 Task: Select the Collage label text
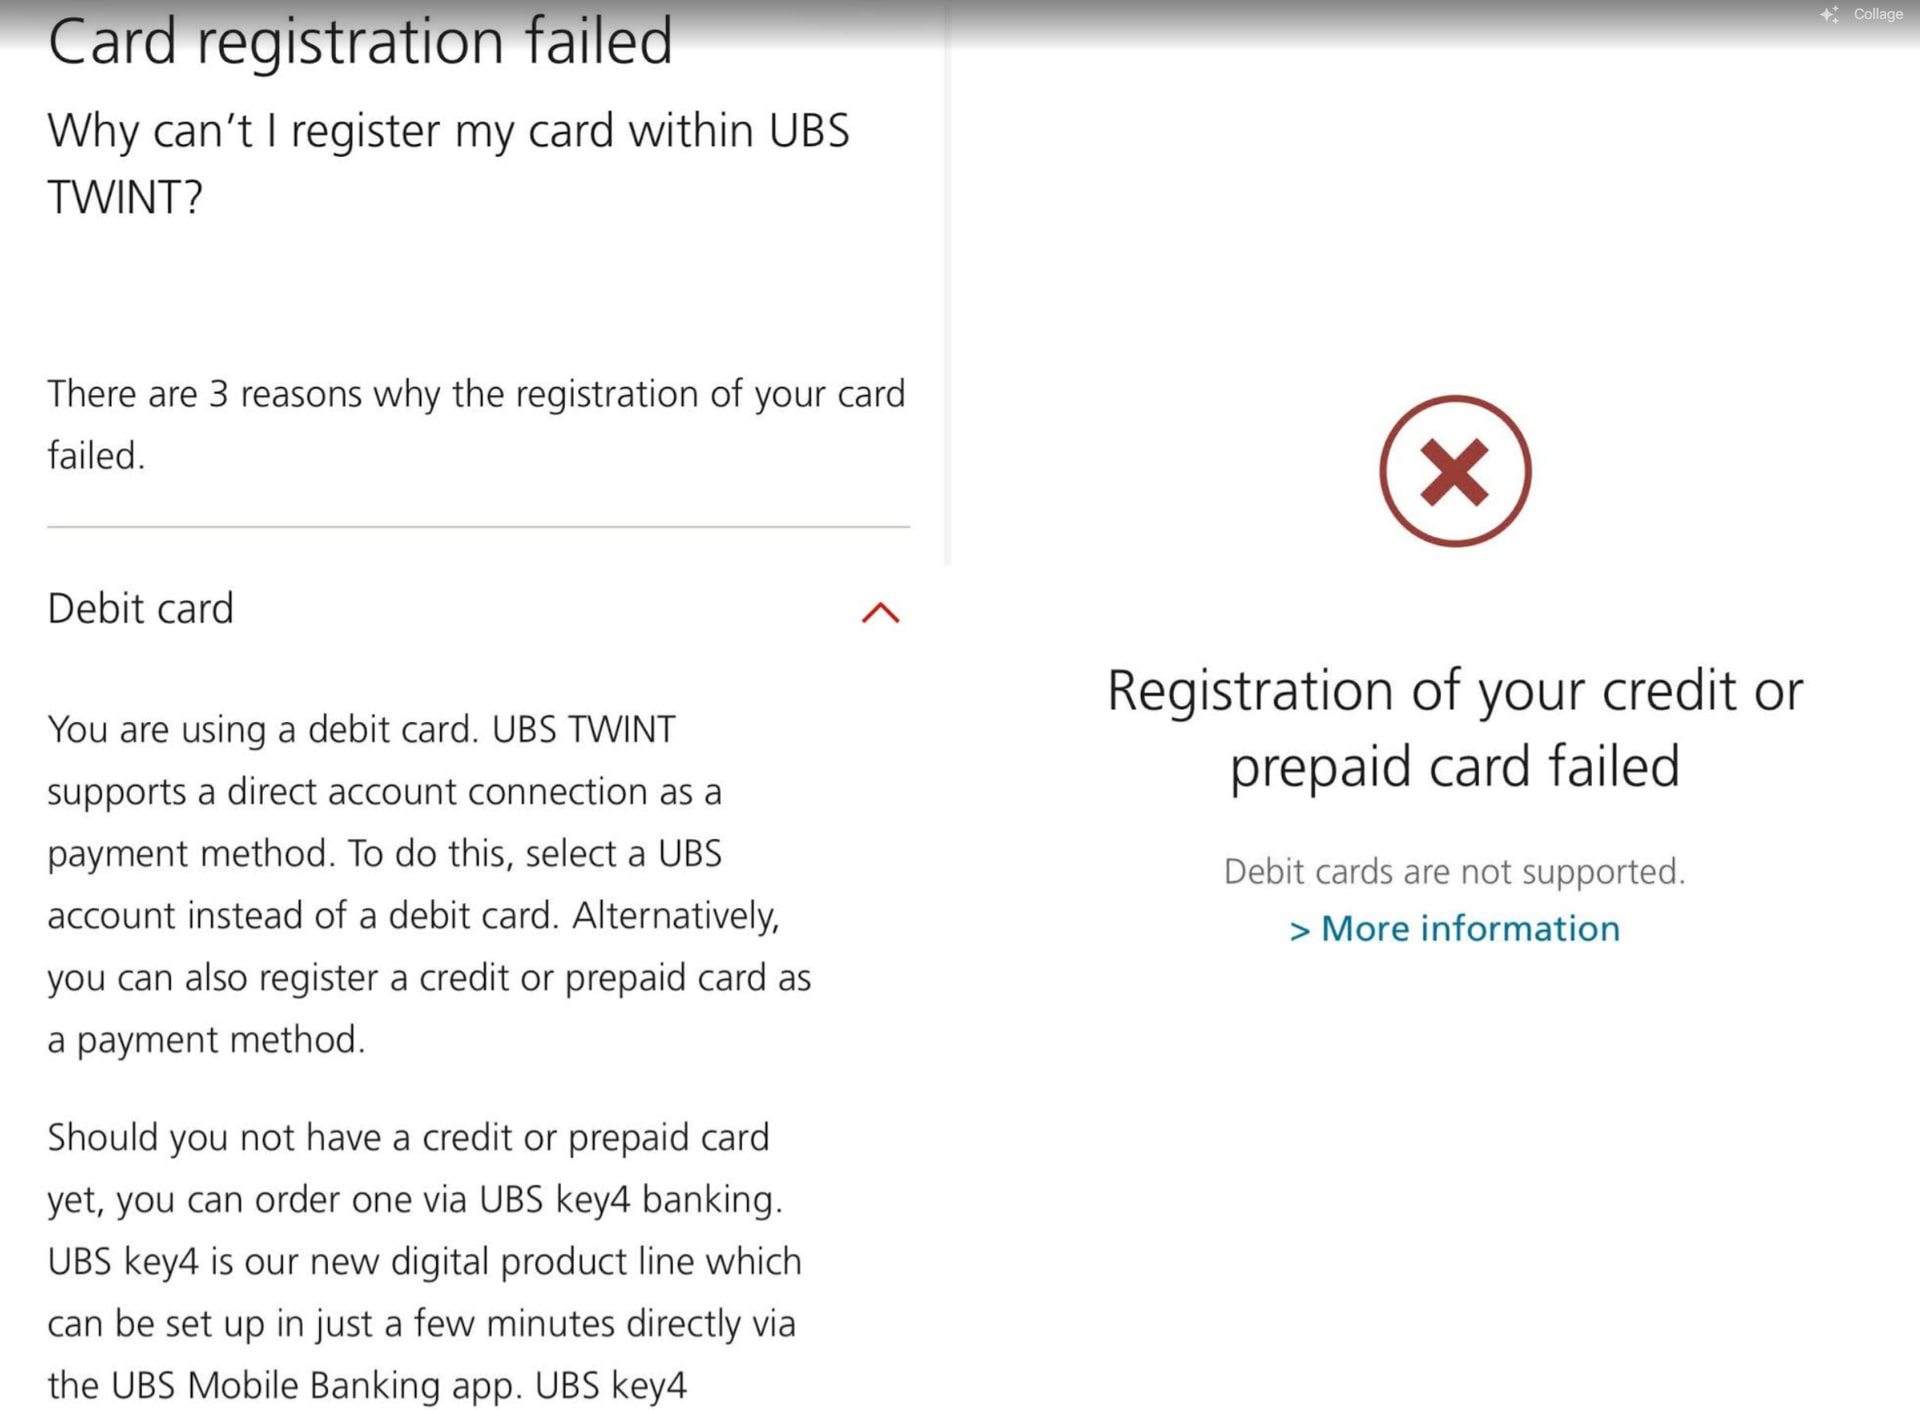[1877, 14]
